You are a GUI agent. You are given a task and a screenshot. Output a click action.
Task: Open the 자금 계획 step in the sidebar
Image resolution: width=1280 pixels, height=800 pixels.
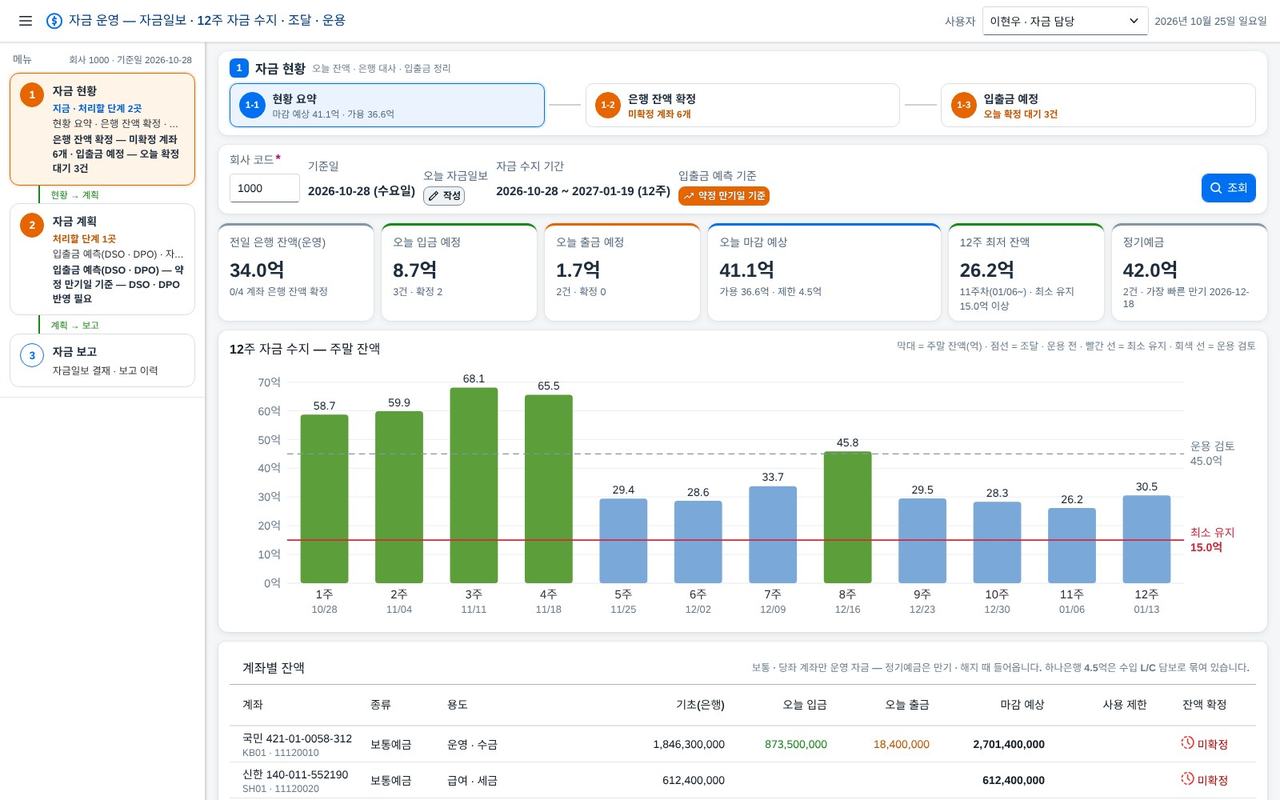[x=102, y=260]
